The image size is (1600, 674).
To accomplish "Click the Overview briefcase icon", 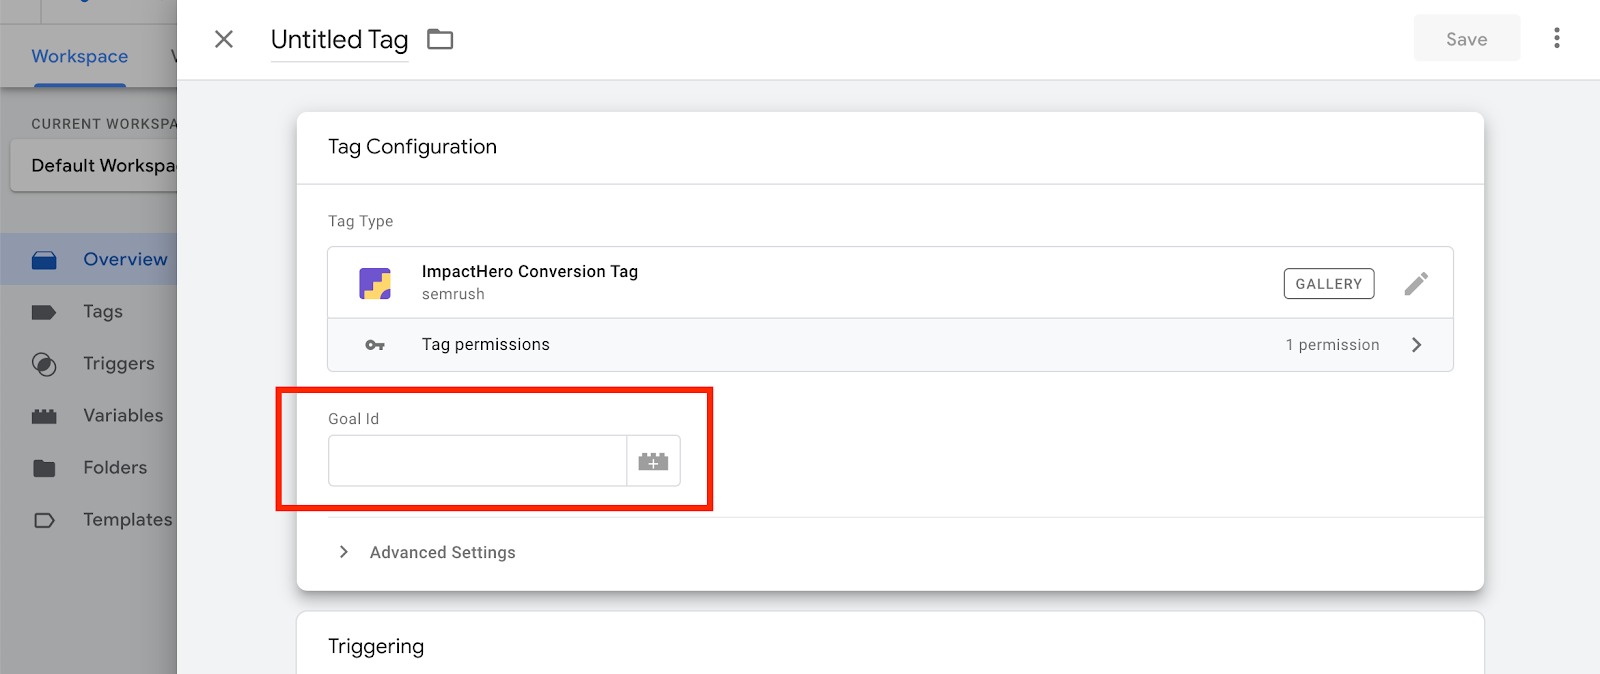I will pos(44,260).
